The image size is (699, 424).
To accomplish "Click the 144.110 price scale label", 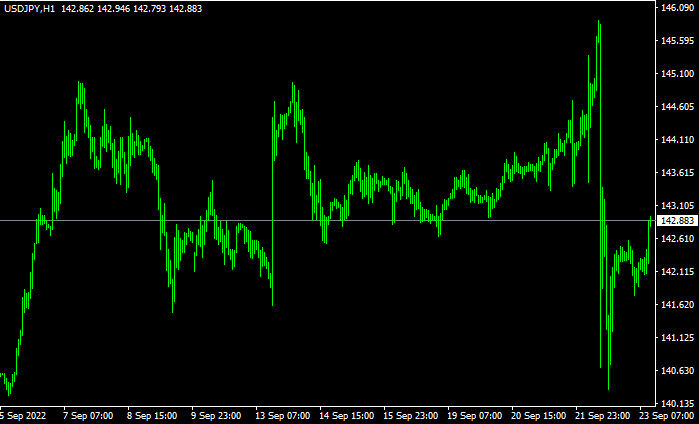I will click(x=678, y=140).
